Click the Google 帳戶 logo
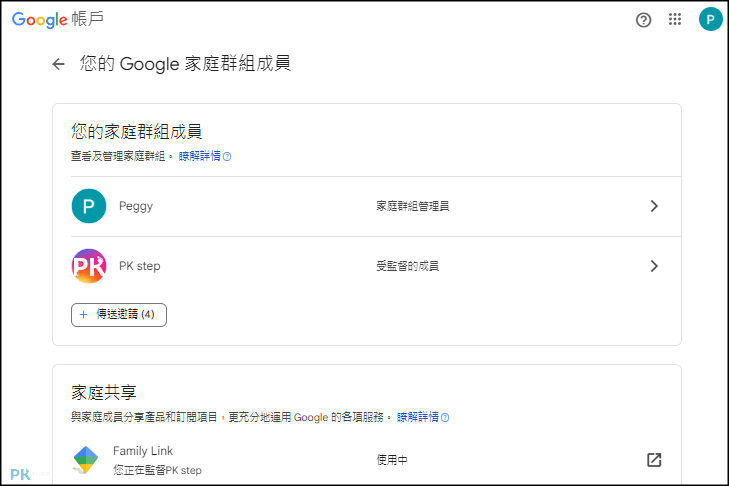This screenshot has width=729, height=486. click(58, 19)
